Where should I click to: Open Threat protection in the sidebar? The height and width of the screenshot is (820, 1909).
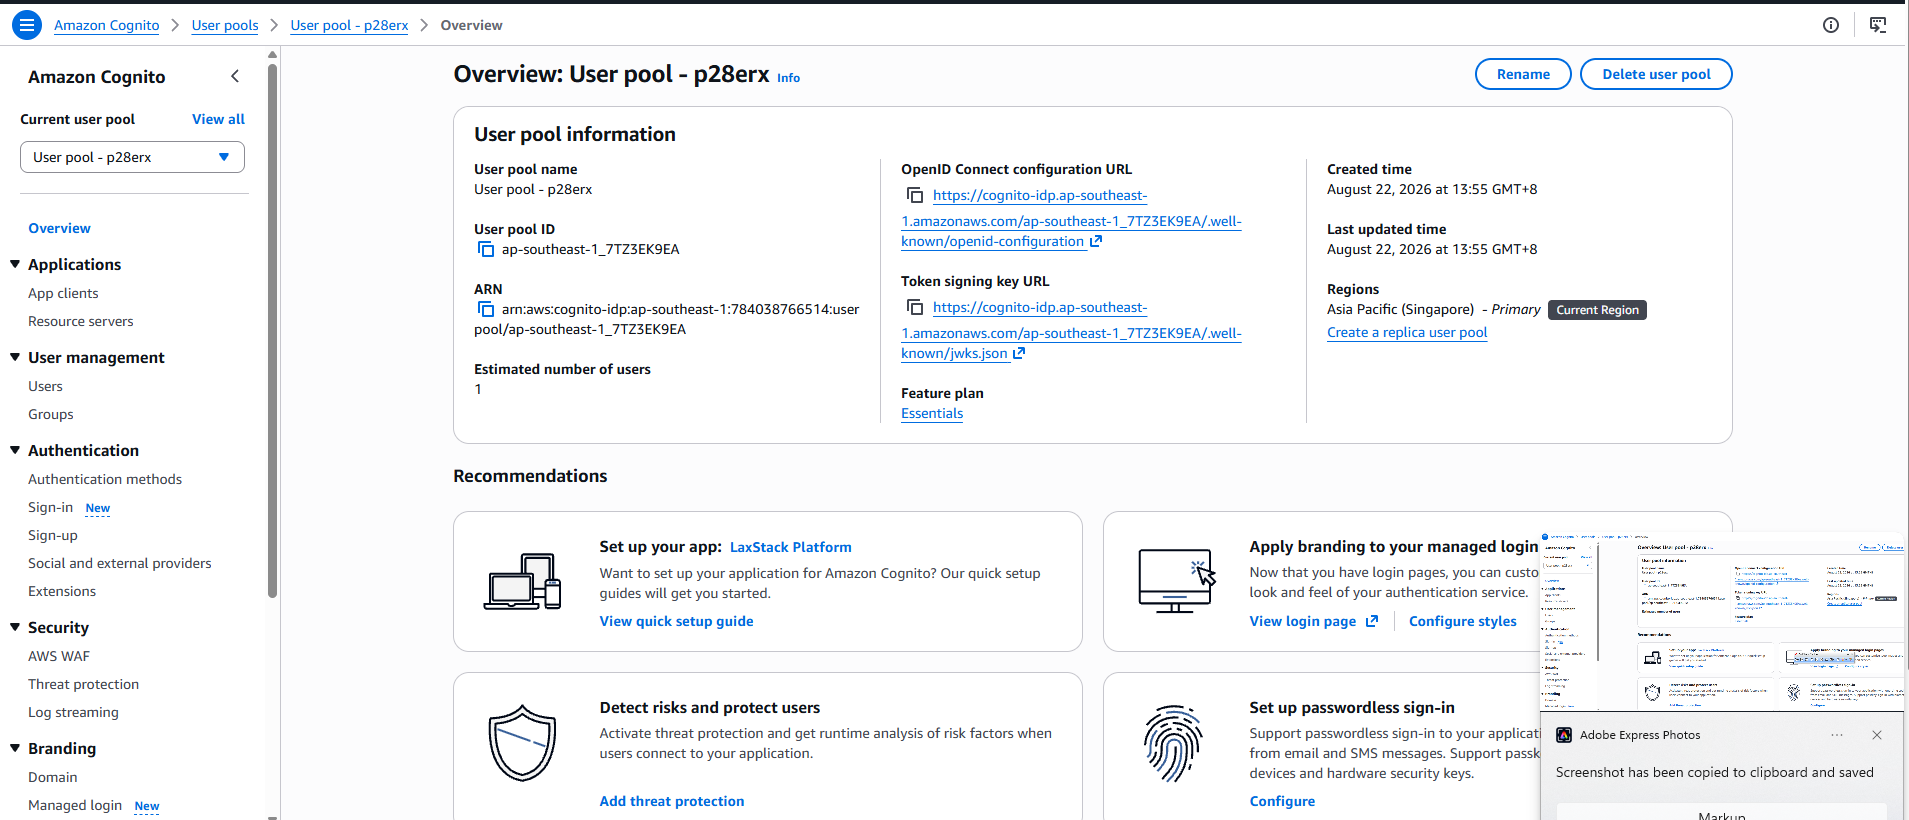[x=83, y=684]
